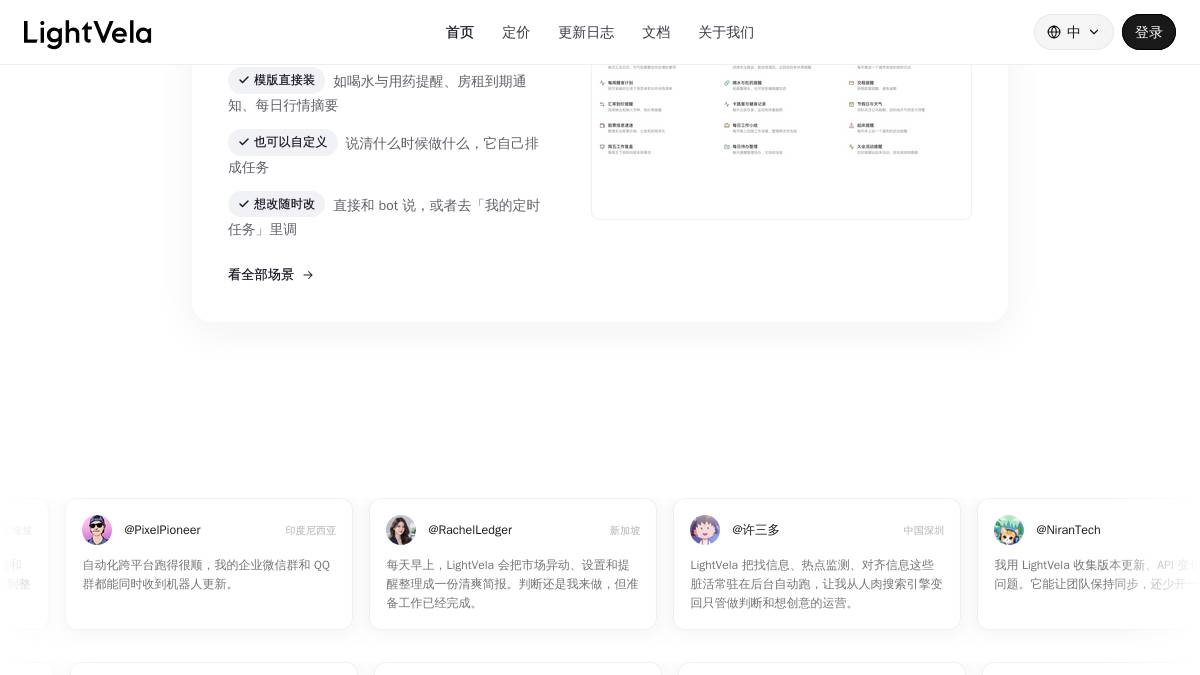Select 文档 in the top navigation
This screenshot has height=675, width=1200.
[656, 32]
